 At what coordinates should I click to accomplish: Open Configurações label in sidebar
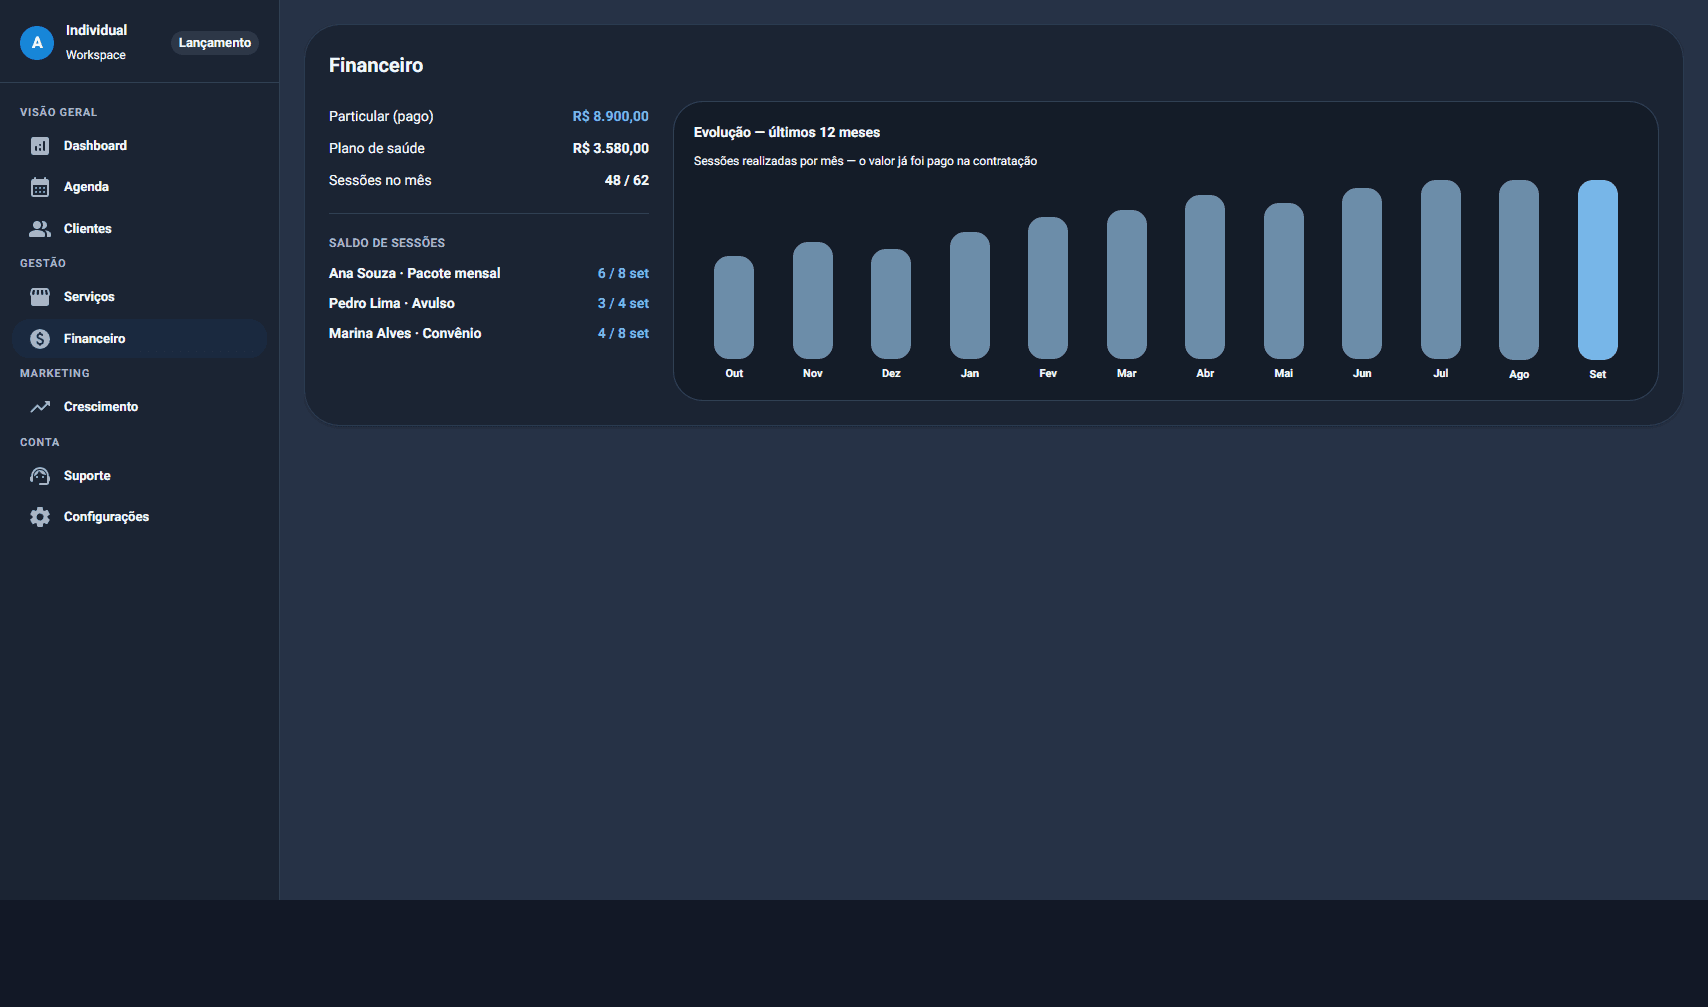(106, 517)
